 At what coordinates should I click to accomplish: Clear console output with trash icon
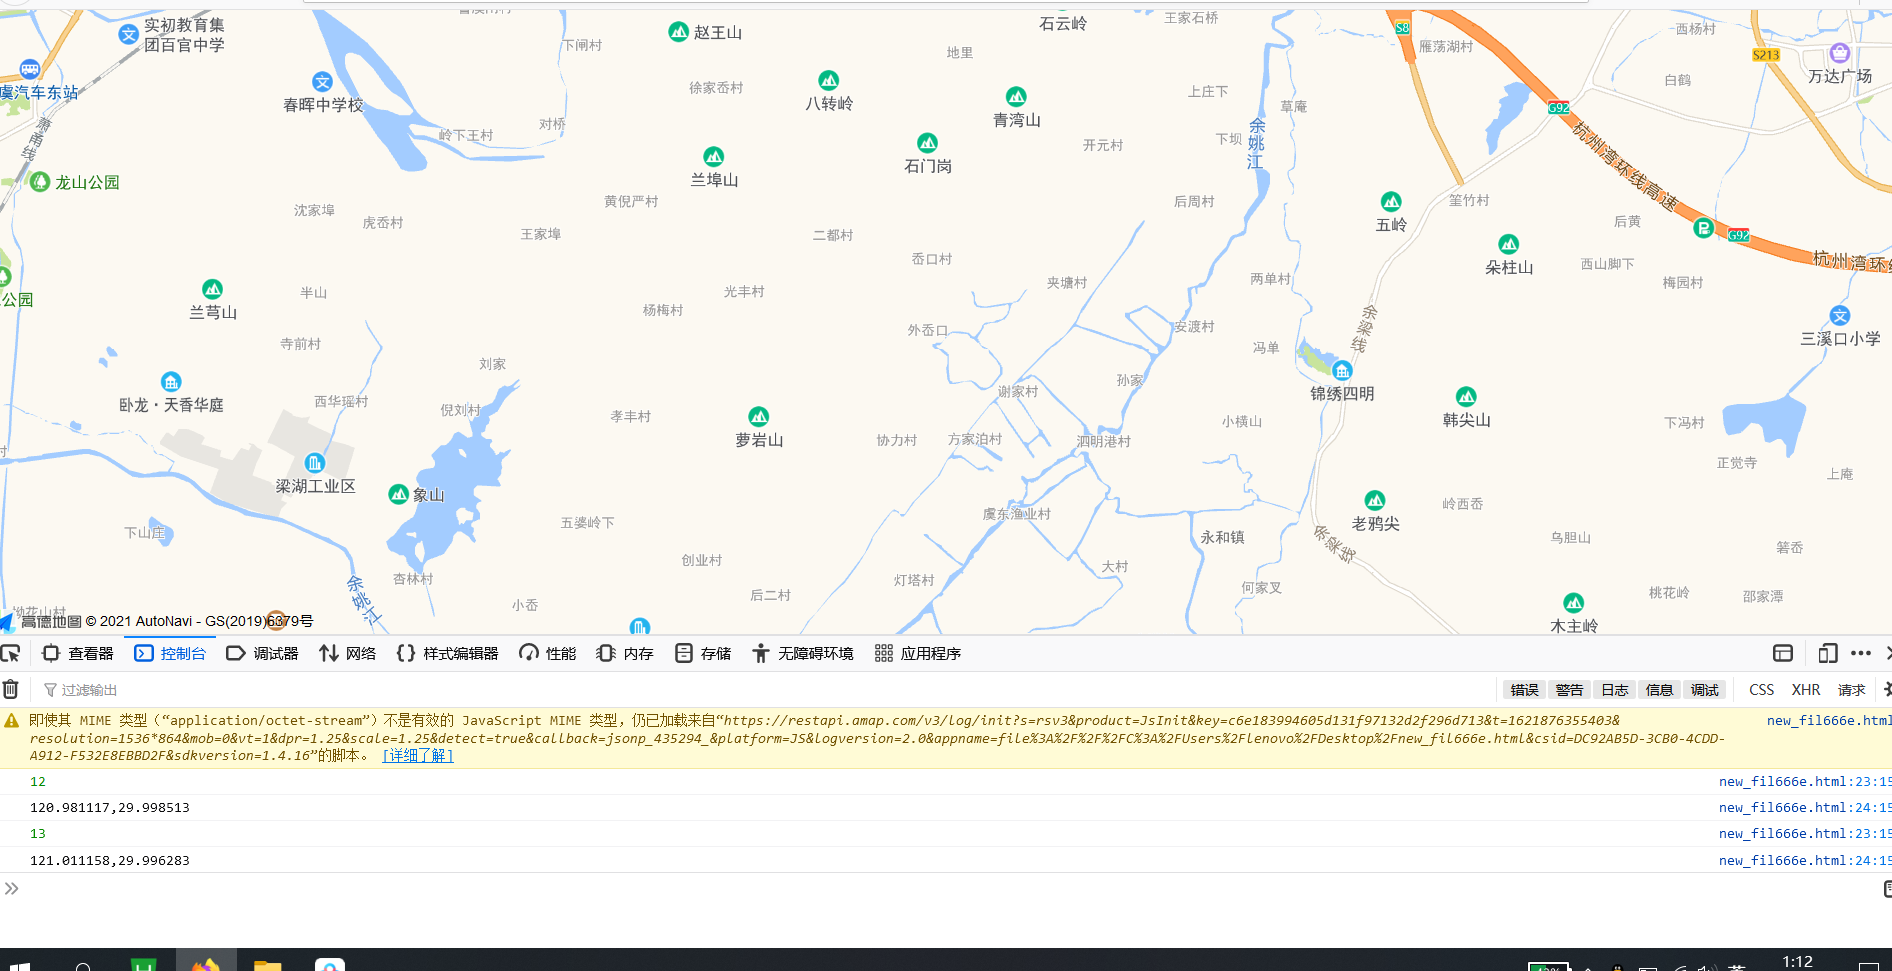pyautogui.click(x=10, y=689)
